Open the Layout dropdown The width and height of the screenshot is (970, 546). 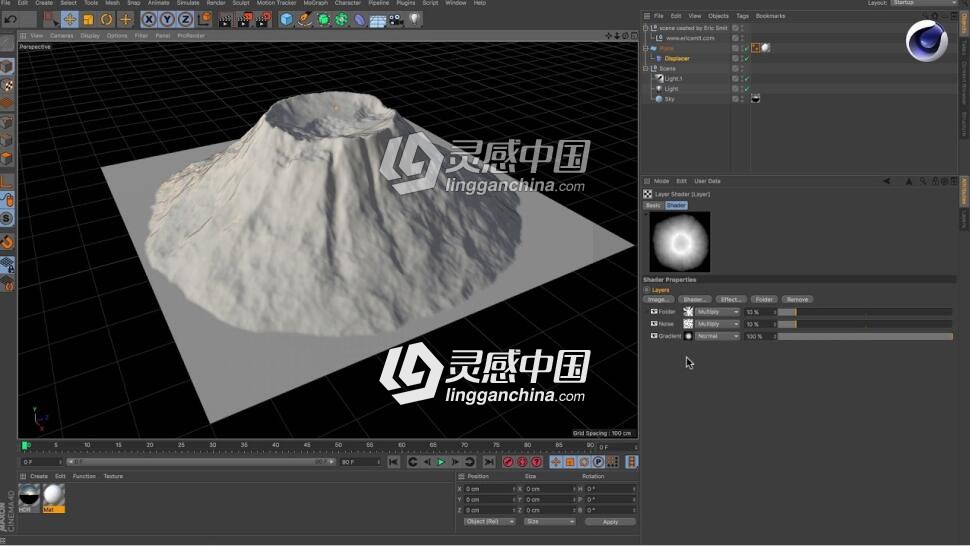(x=924, y=3)
